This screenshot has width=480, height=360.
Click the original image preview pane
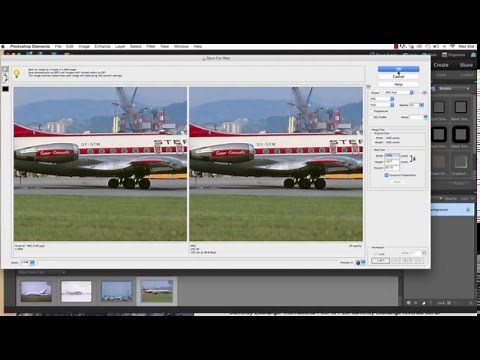(100, 164)
